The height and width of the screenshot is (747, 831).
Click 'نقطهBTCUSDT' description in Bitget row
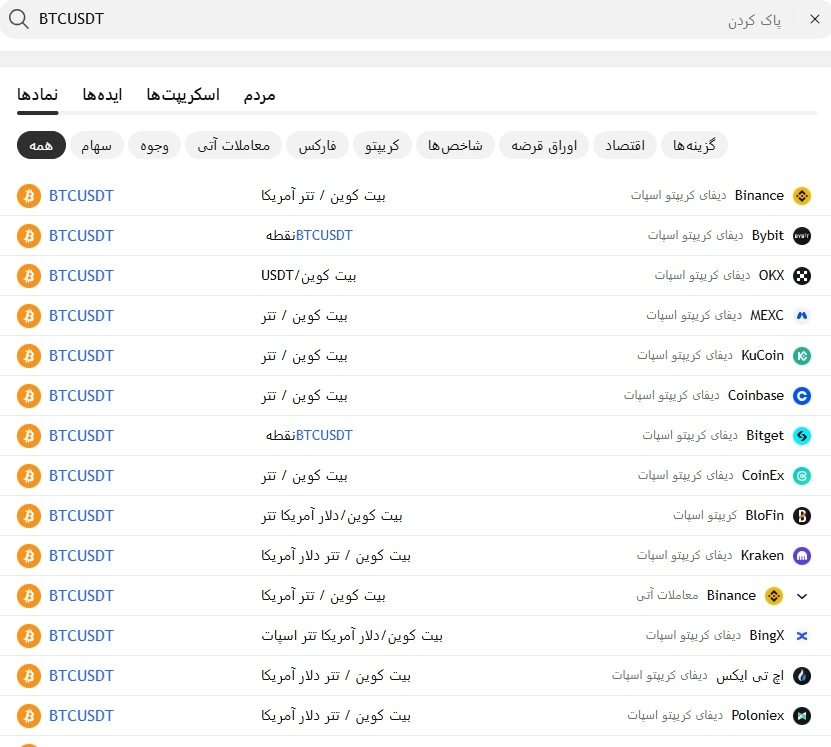[310, 436]
